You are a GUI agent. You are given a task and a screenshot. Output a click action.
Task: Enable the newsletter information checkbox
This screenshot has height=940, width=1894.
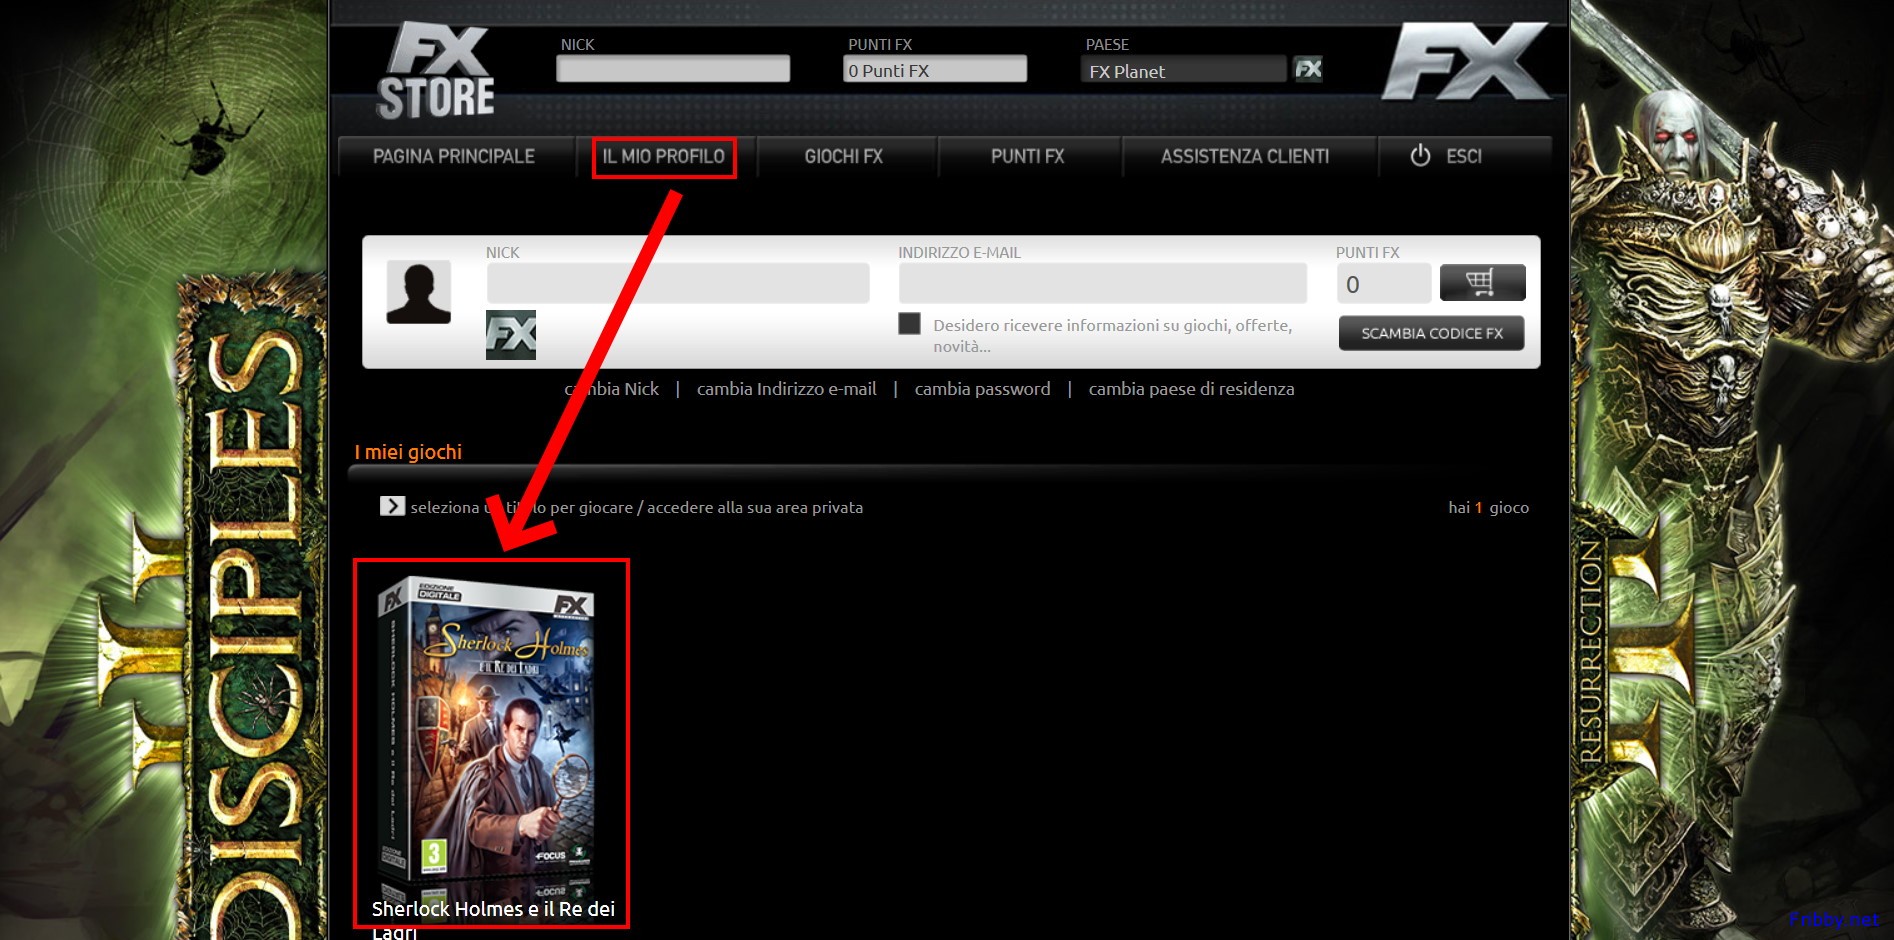[909, 324]
